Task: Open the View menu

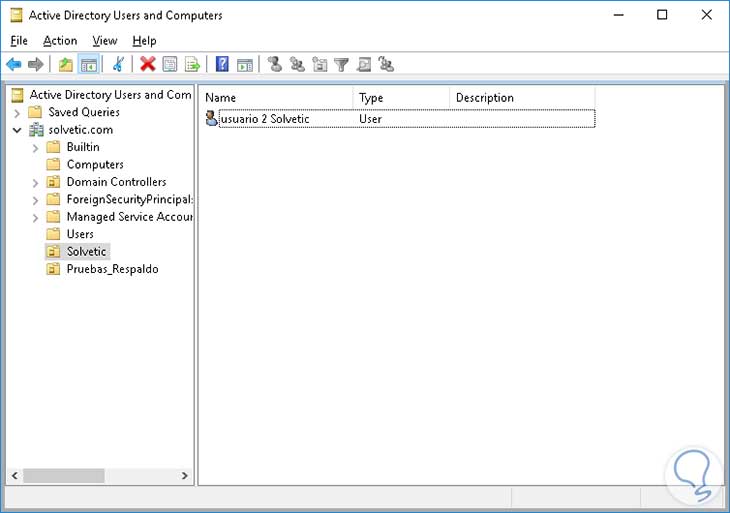Action: coord(105,41)
